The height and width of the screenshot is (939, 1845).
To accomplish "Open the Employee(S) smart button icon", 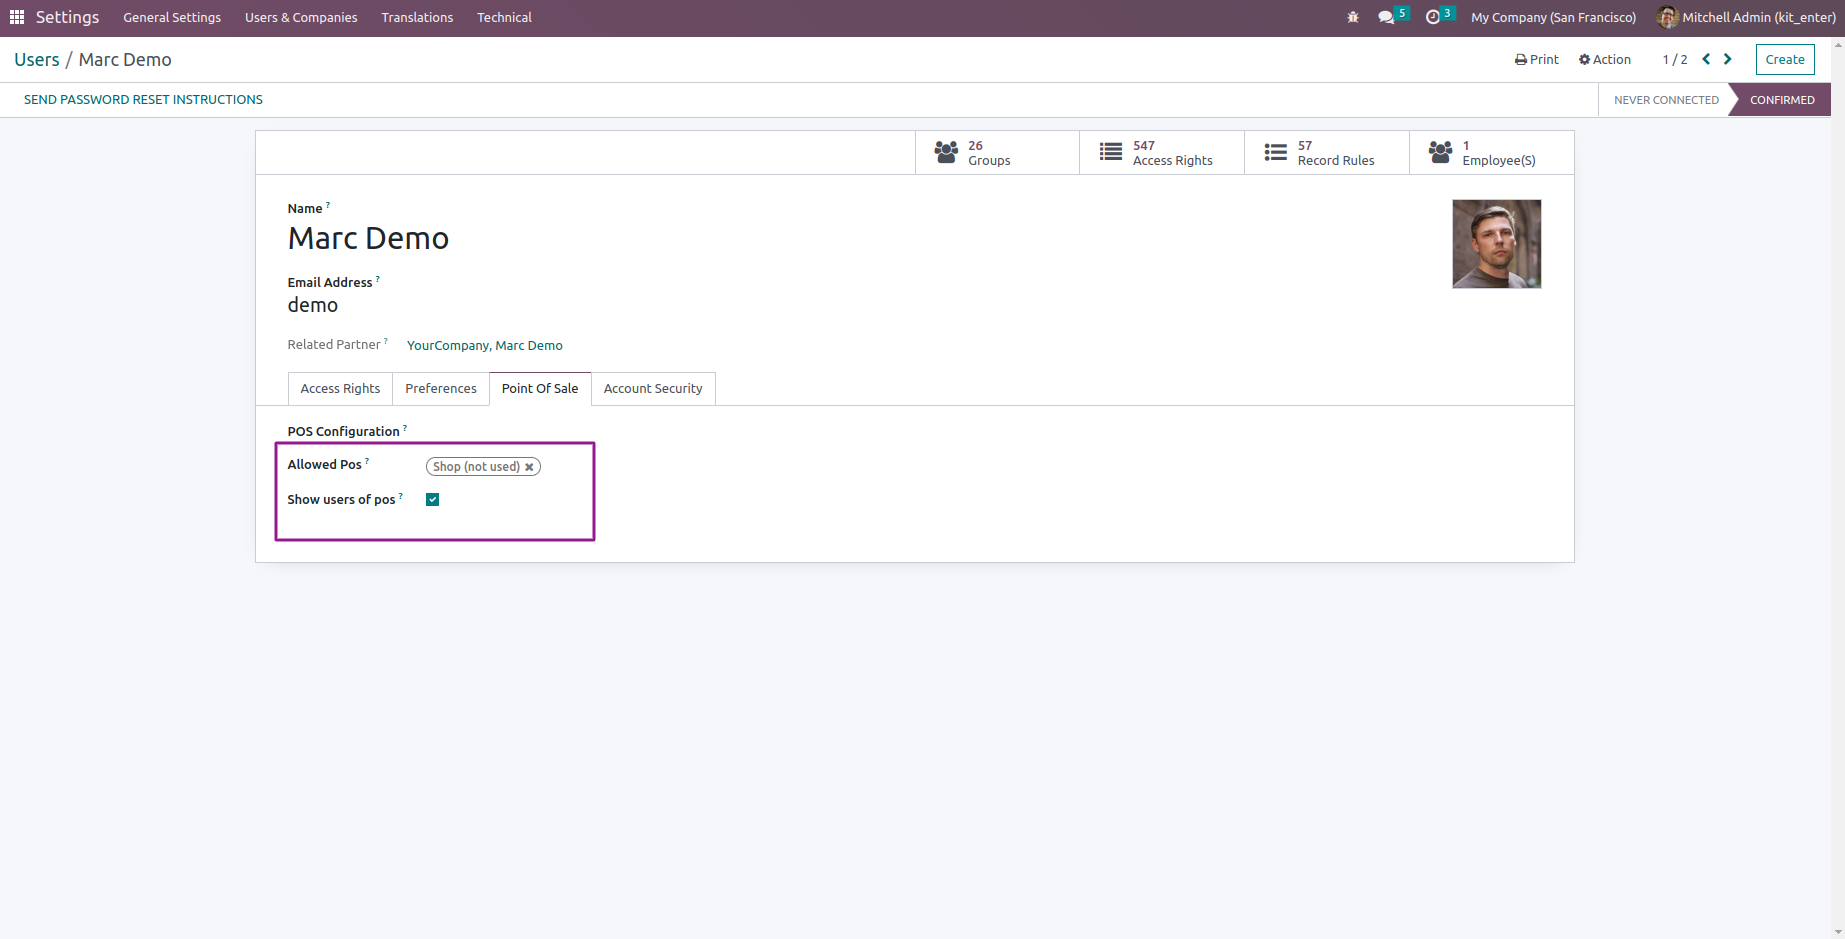I will click(x=1441, y=151).
